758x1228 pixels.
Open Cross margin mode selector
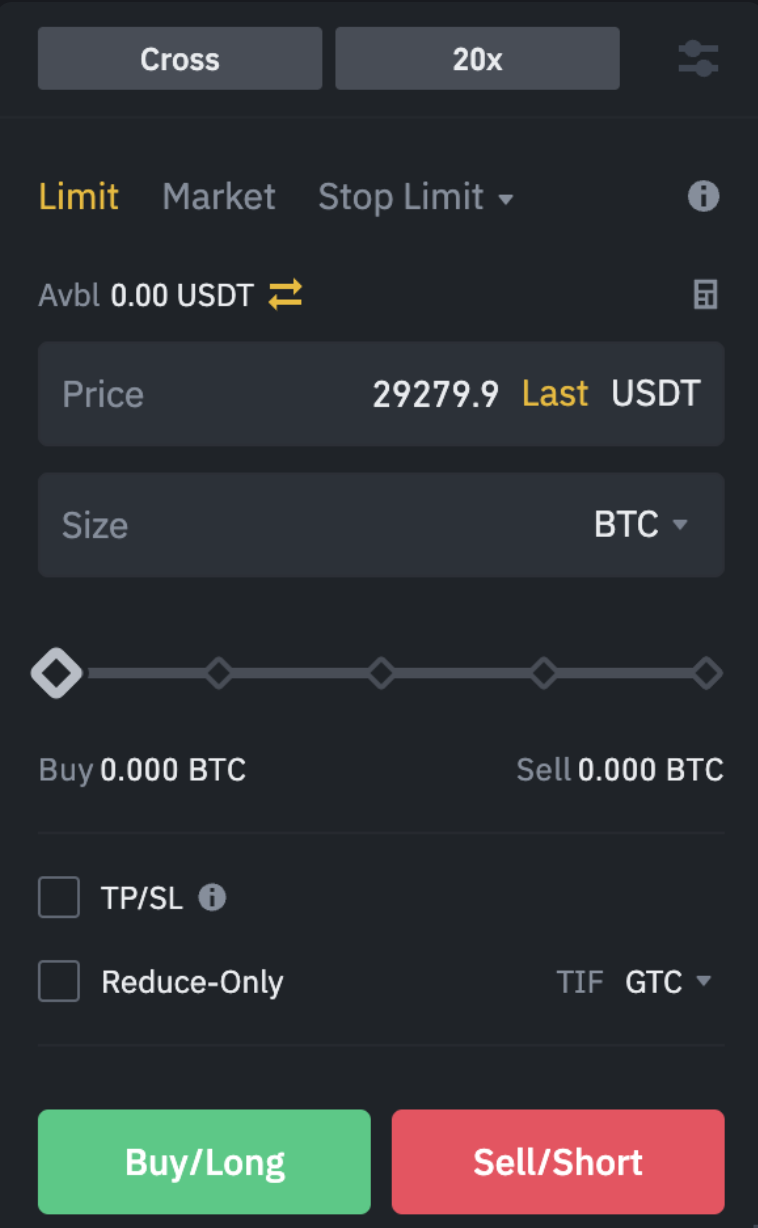tap(180, 59)
